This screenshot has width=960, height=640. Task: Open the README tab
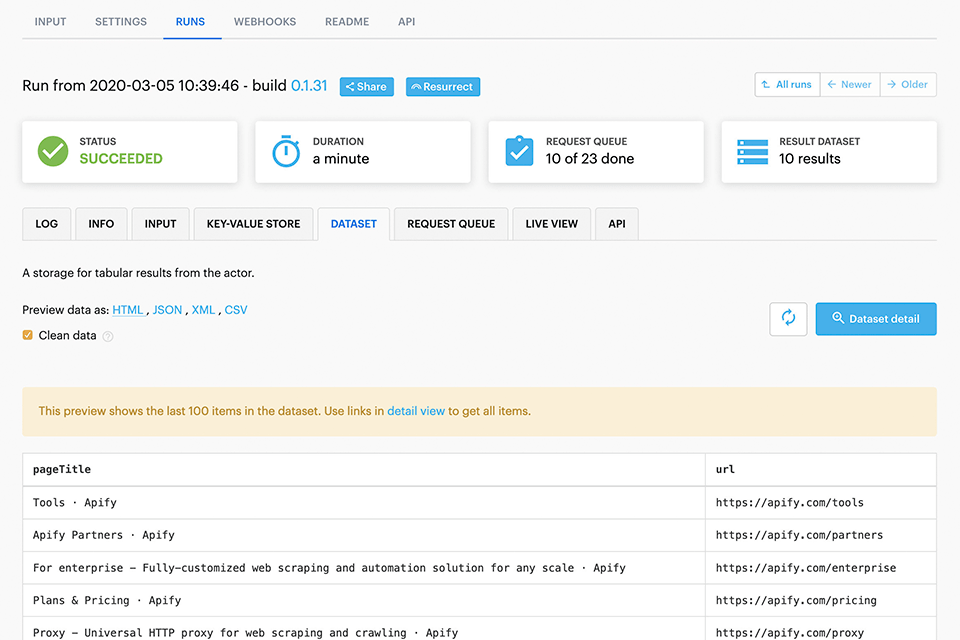(x=347, y=21)
